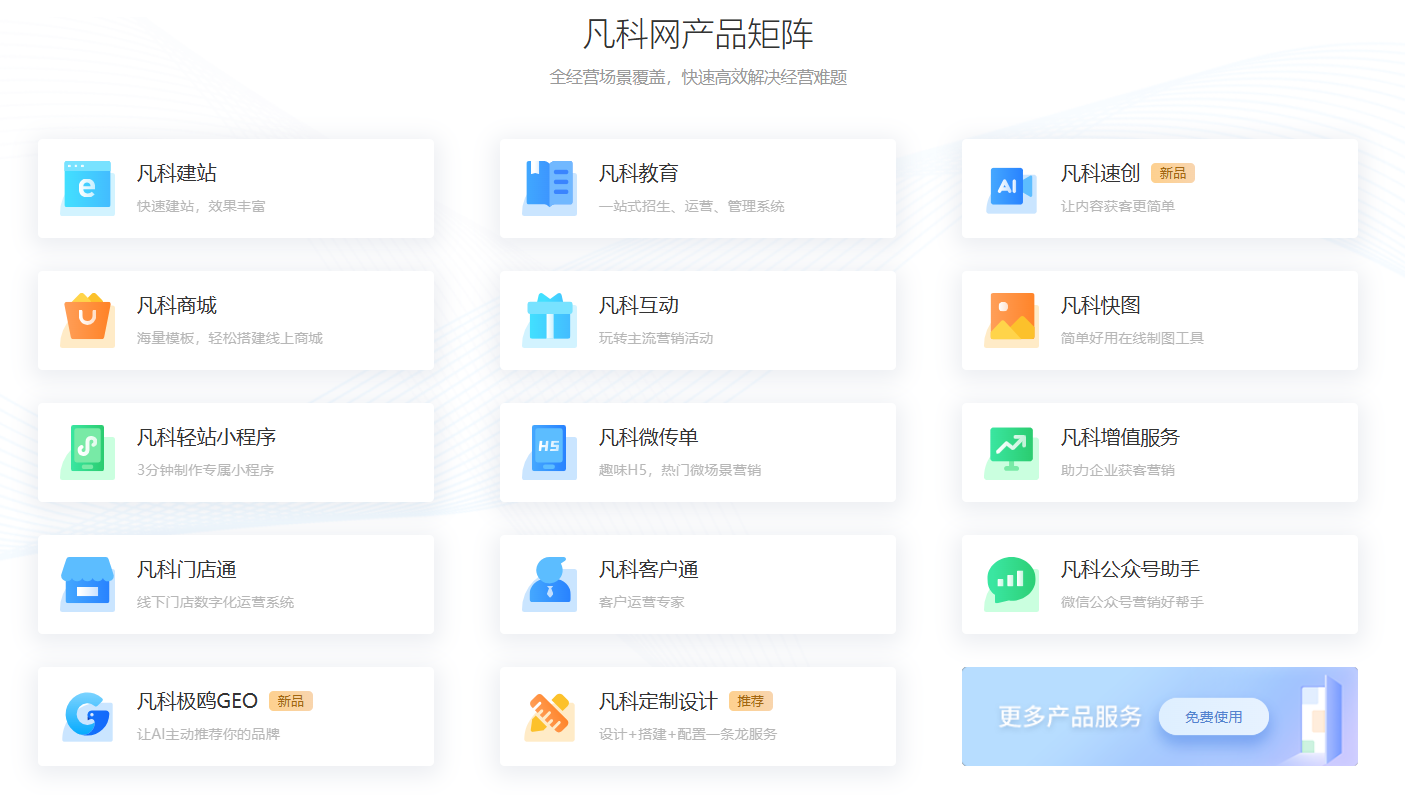Click the 凡科商城 orange shopping bag icon
The width and height of the screenshot is (1405, 795).
87,319
